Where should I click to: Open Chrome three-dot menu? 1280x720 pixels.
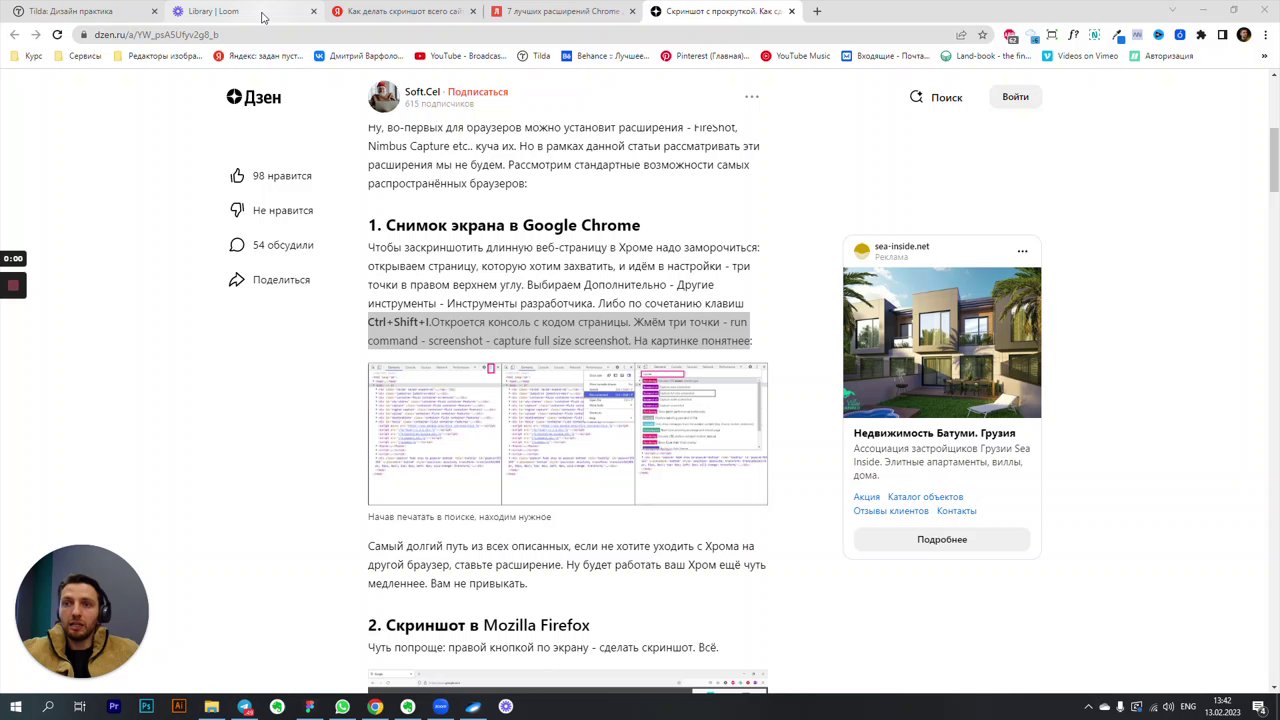pyautogui.click(x=1266, y=34)
